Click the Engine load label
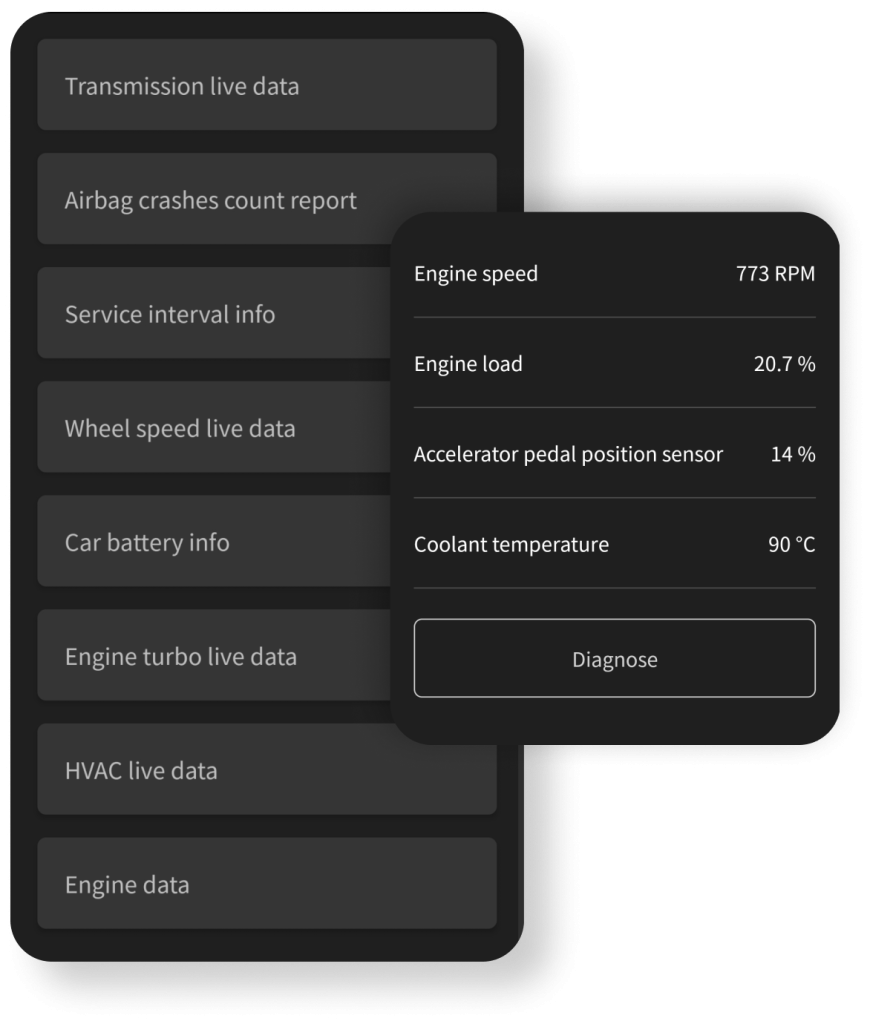 (x=468, y=364)
